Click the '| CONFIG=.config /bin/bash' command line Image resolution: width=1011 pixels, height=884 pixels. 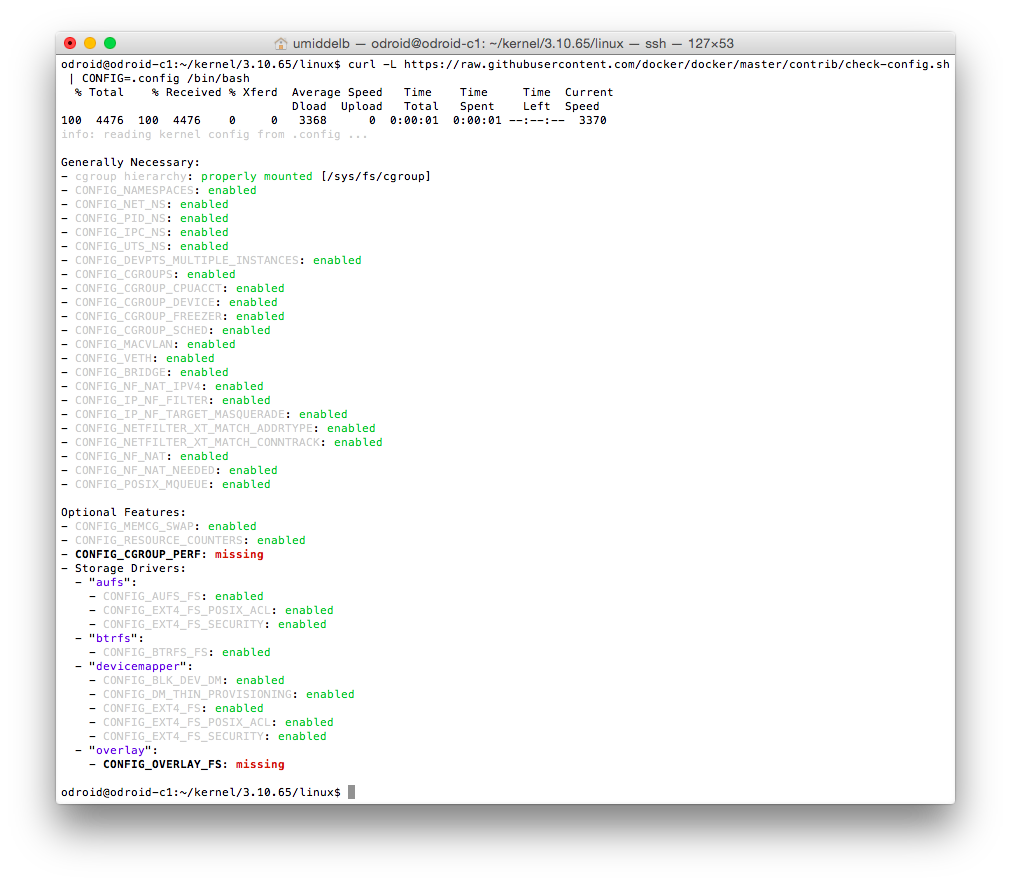click(159, 79)
